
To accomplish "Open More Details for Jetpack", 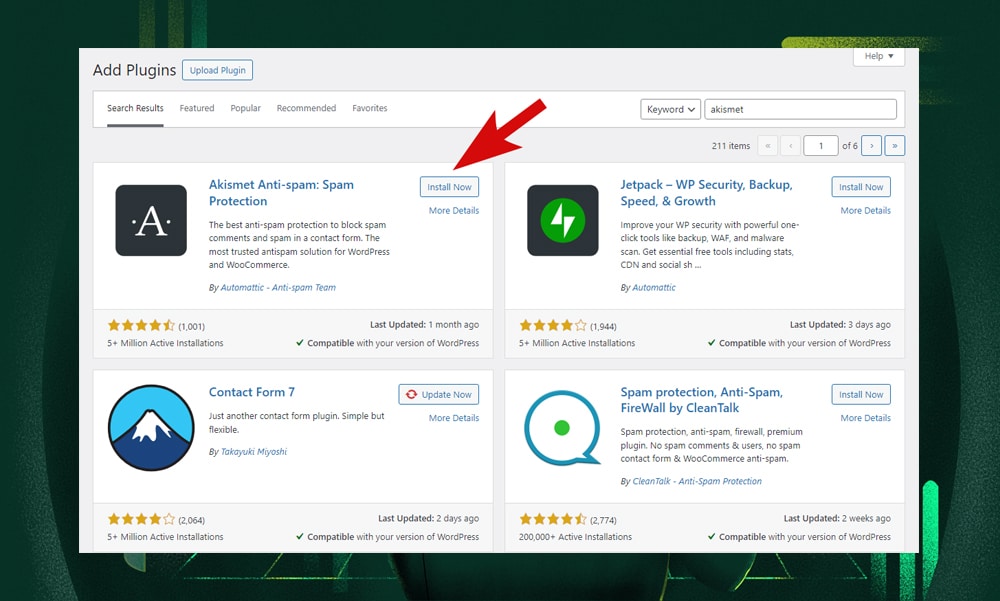I will [x=865, y=210].
